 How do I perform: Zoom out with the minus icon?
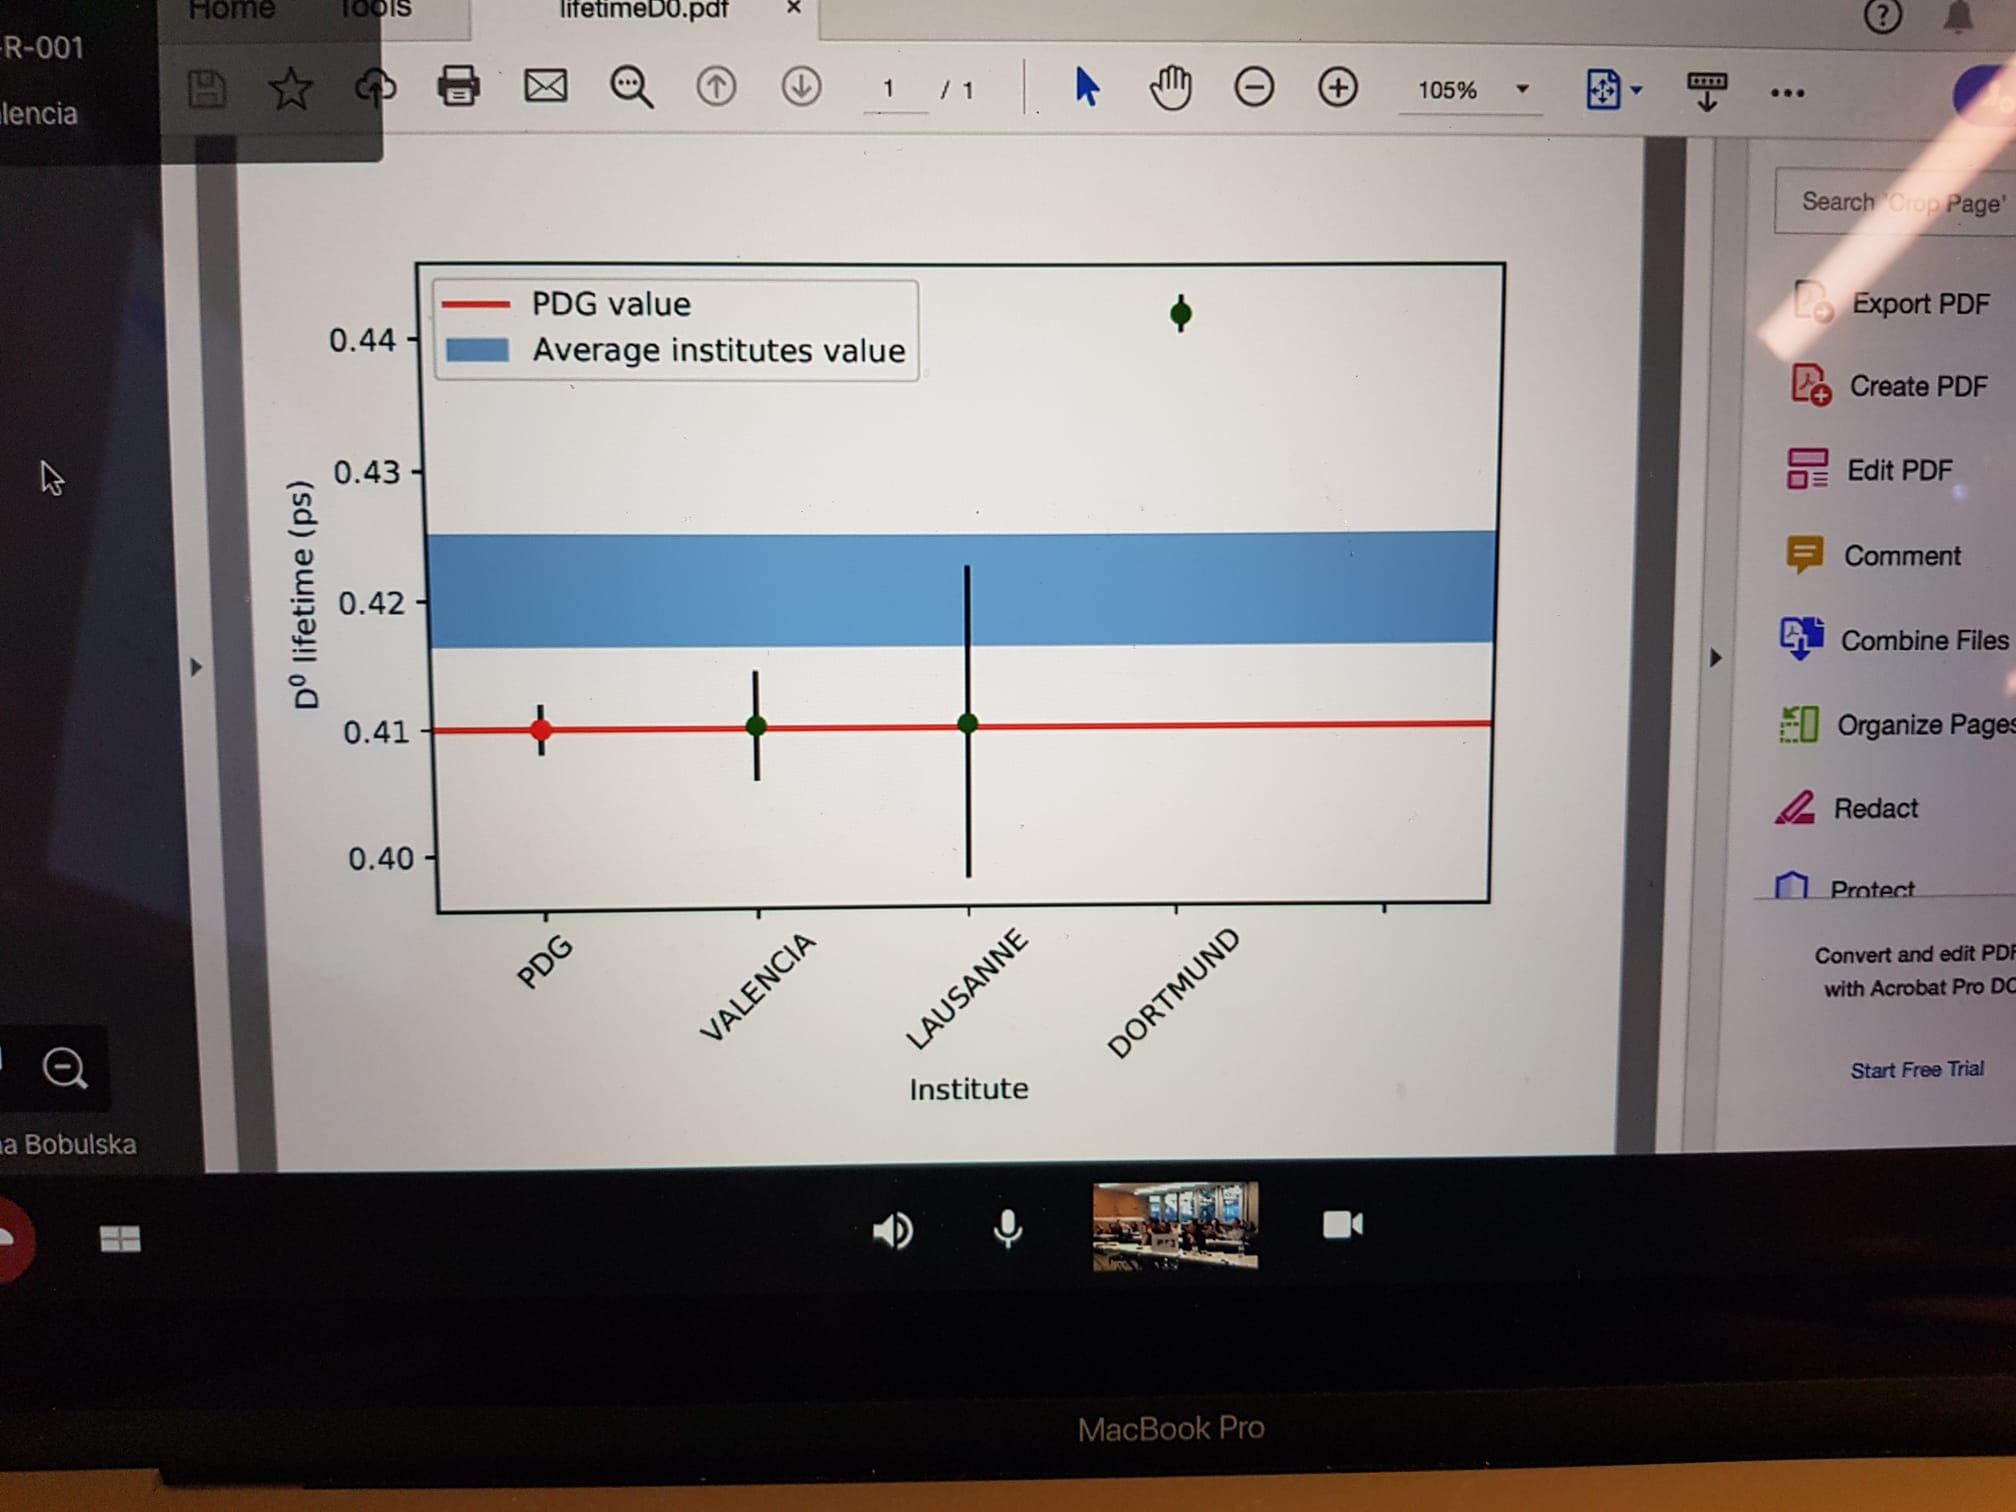point(1253,88)
